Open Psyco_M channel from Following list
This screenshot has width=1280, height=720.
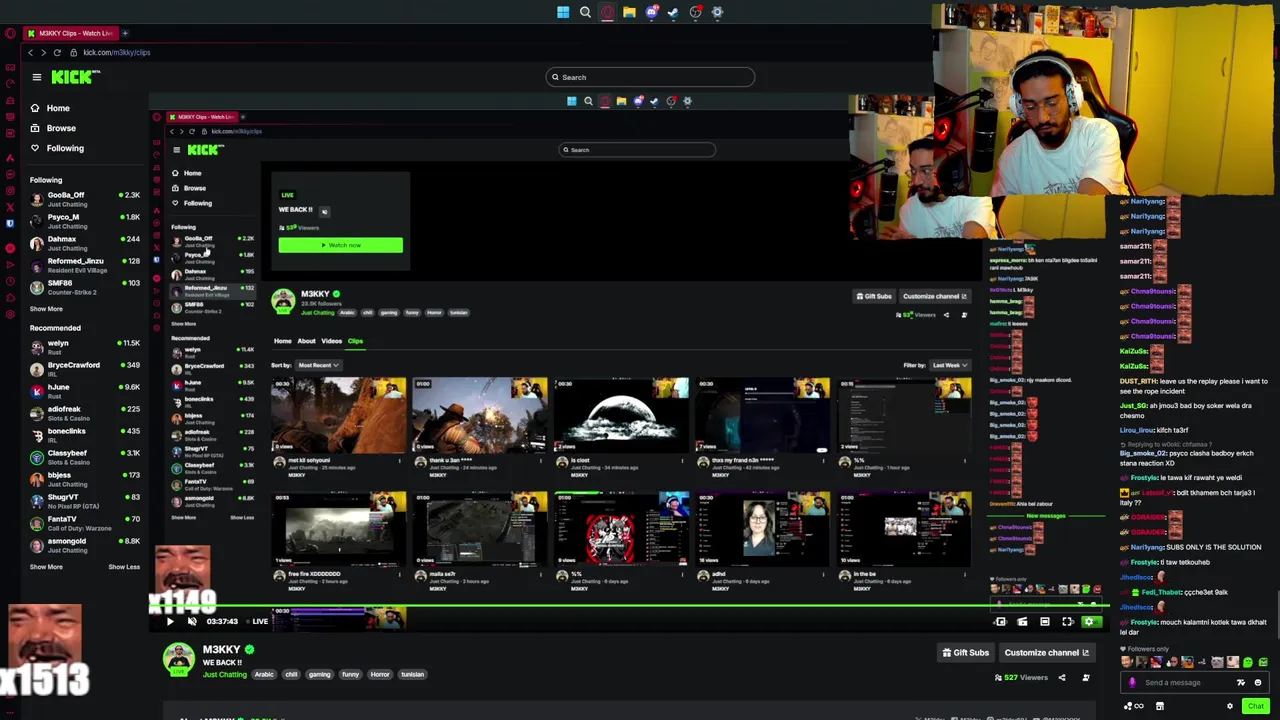(x=85, y=221)
